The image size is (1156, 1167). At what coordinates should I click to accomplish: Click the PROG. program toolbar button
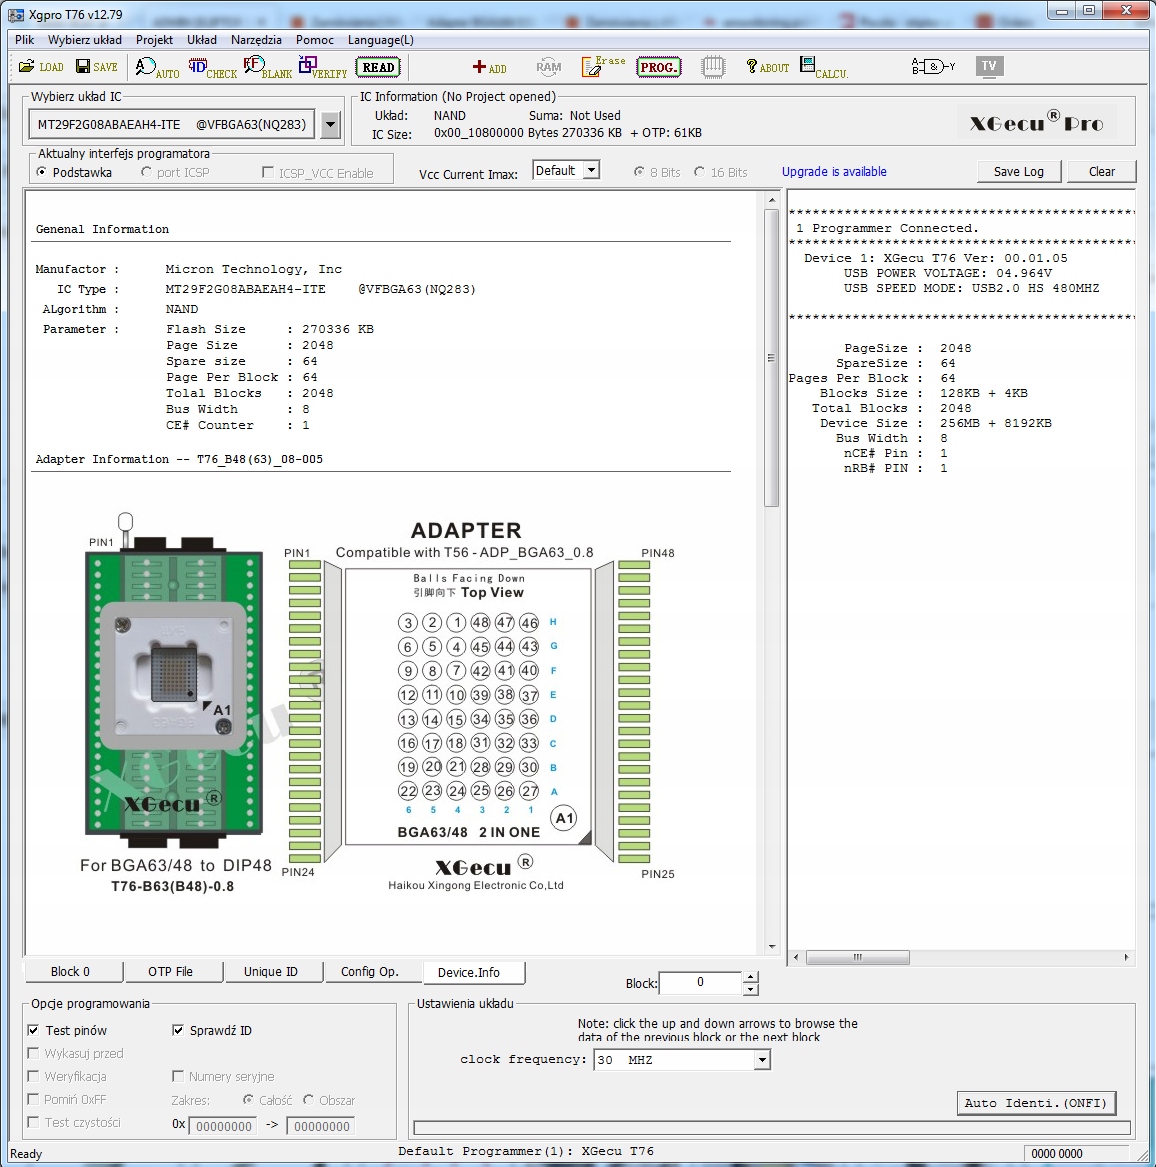(659, 67)
